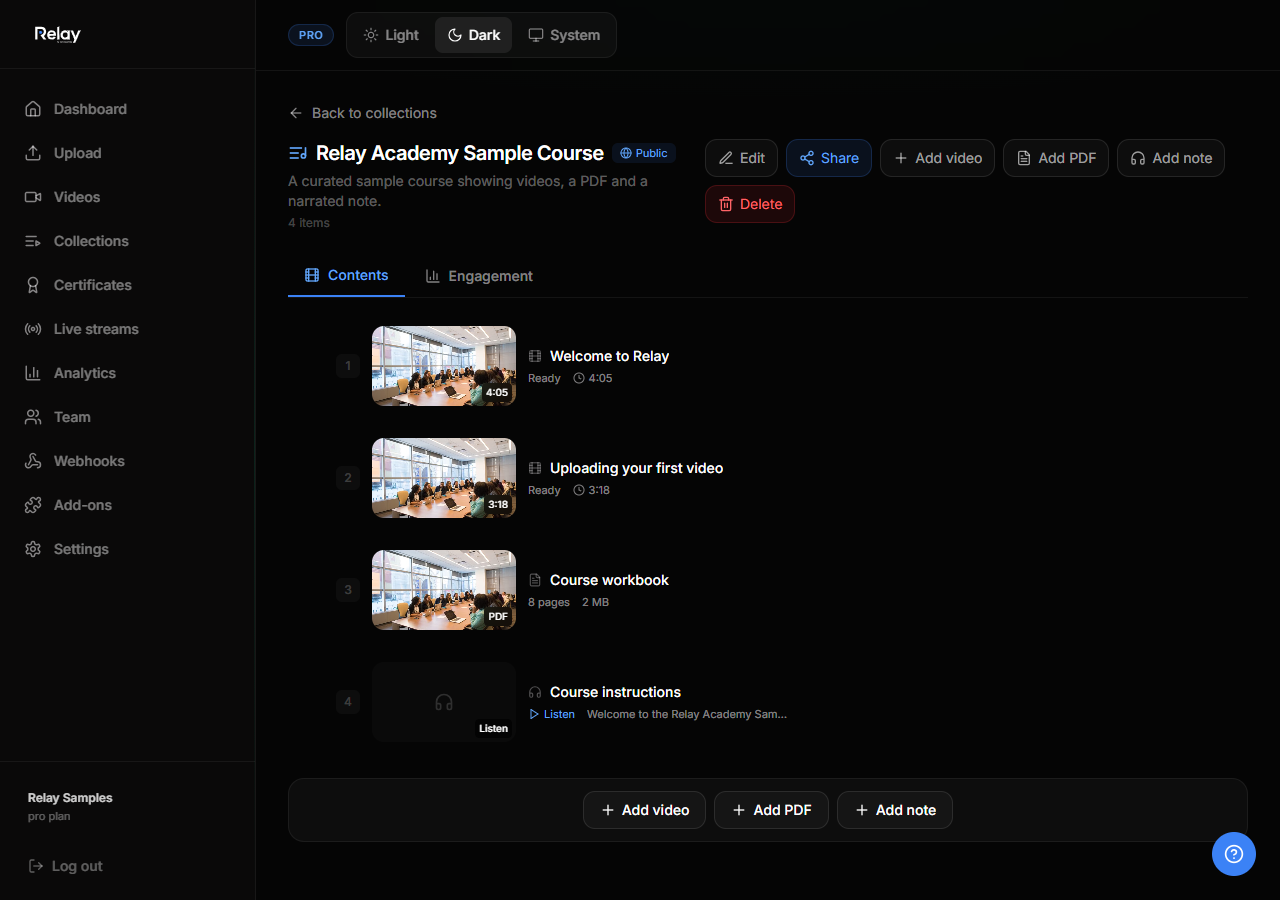The image size is (1280, 900).
Task: Click the Dashboard home icon
Action: (x=33, y=109)
